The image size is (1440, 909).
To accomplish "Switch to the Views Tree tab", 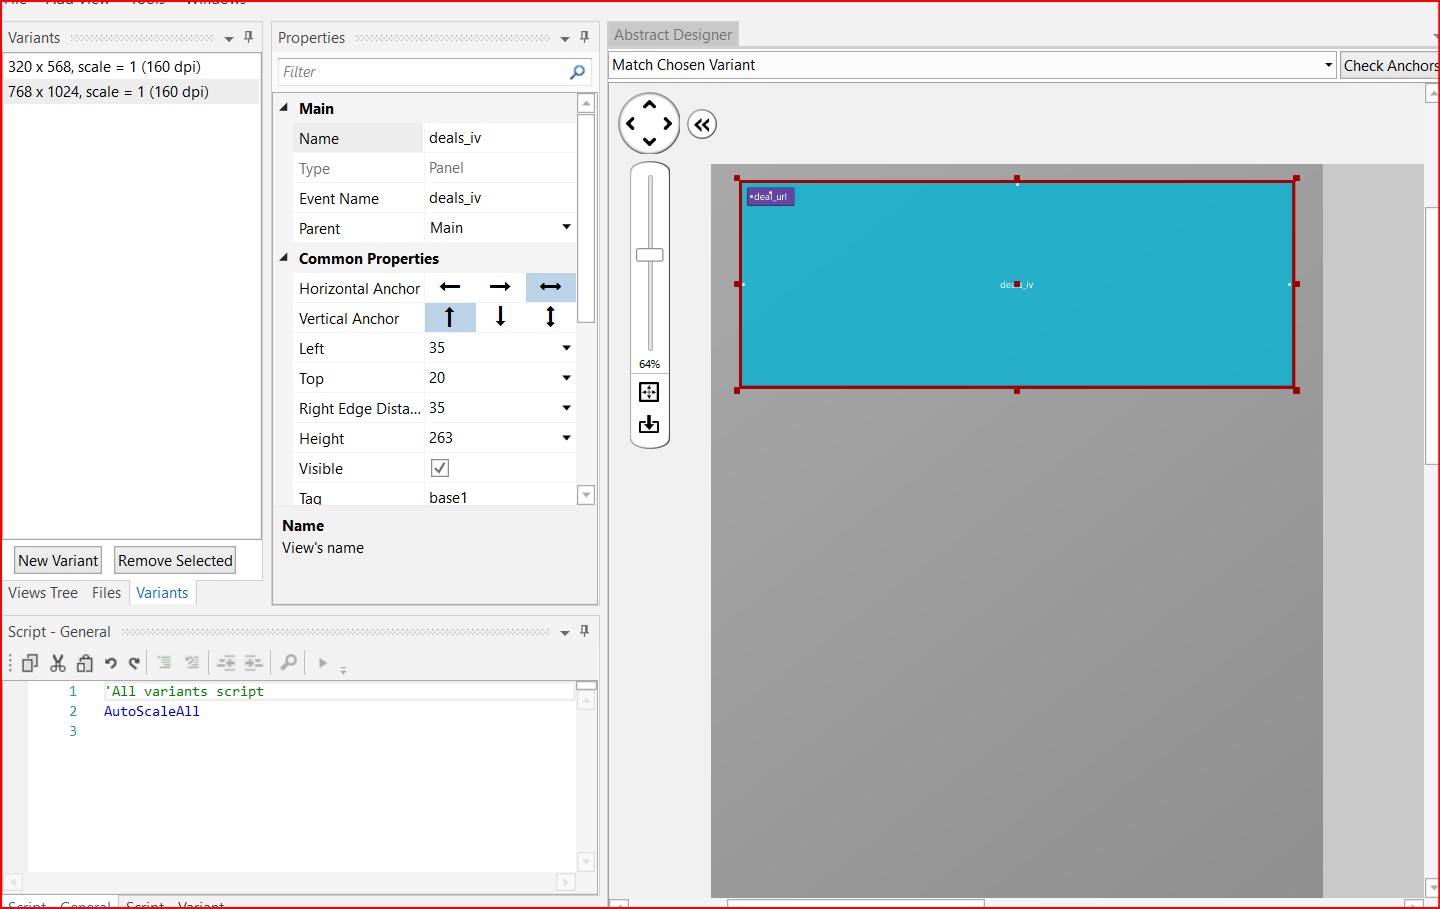I will coord(43,593).
